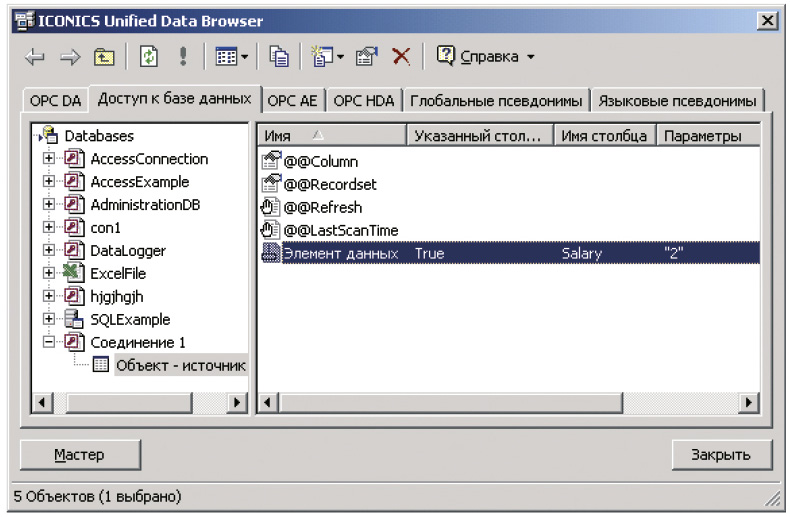The image size is (790, 517).
Task: Select DataLogger in the tree
Action: [128, 251]
